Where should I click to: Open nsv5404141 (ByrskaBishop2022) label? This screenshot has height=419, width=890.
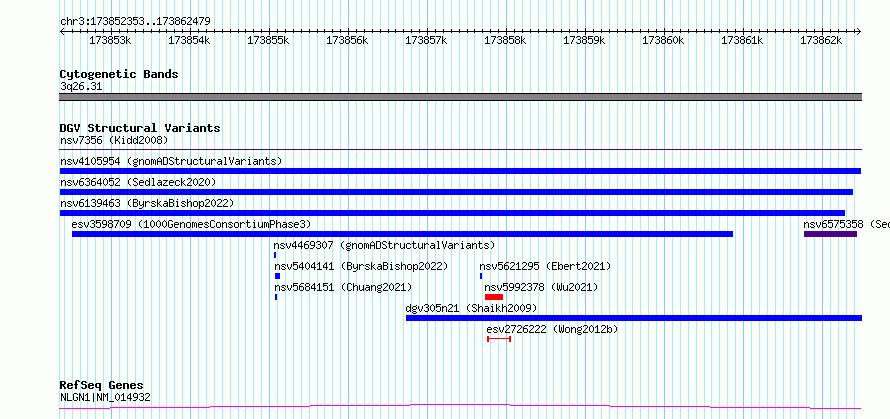pyautogui.click(x=362, y=266)
